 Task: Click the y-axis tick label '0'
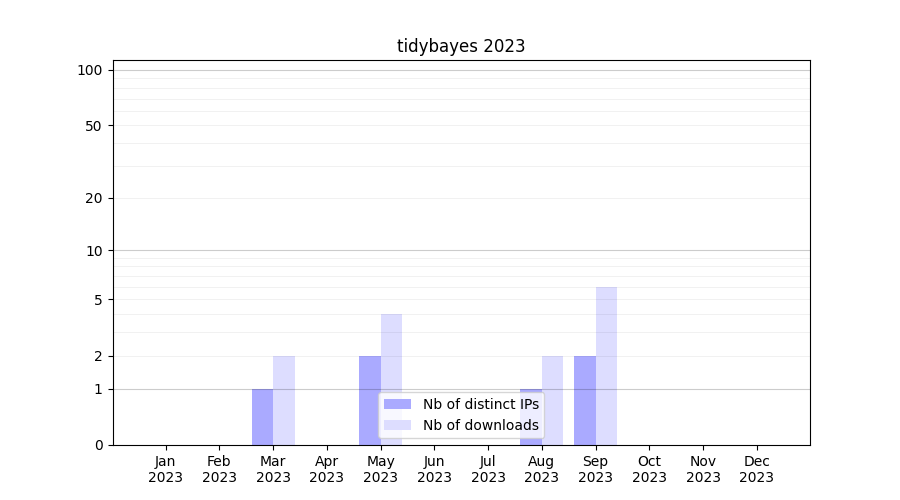point(98,445)
